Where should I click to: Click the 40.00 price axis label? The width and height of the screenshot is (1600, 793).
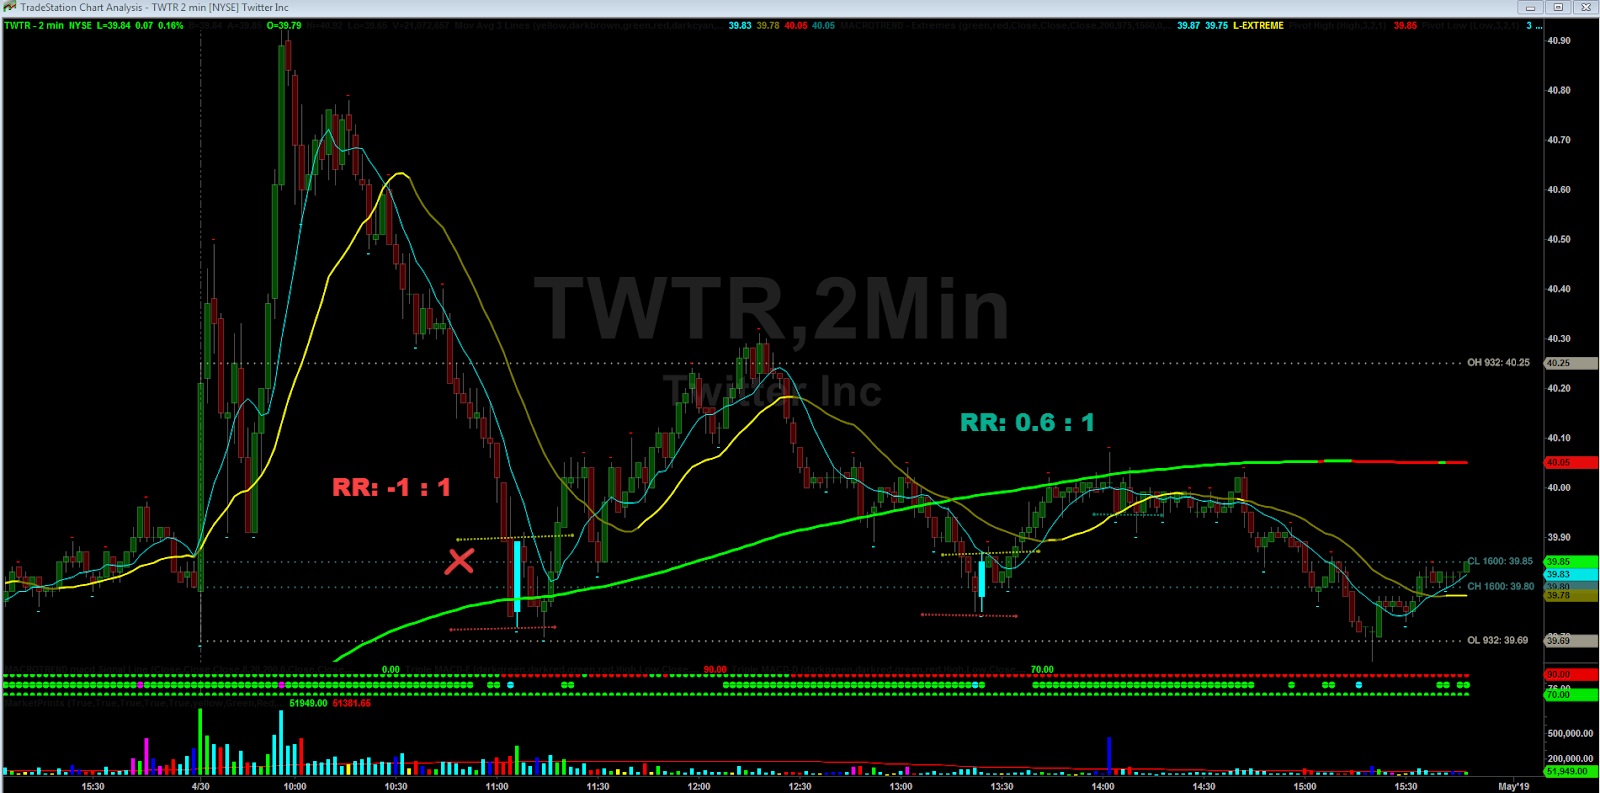1559,488
